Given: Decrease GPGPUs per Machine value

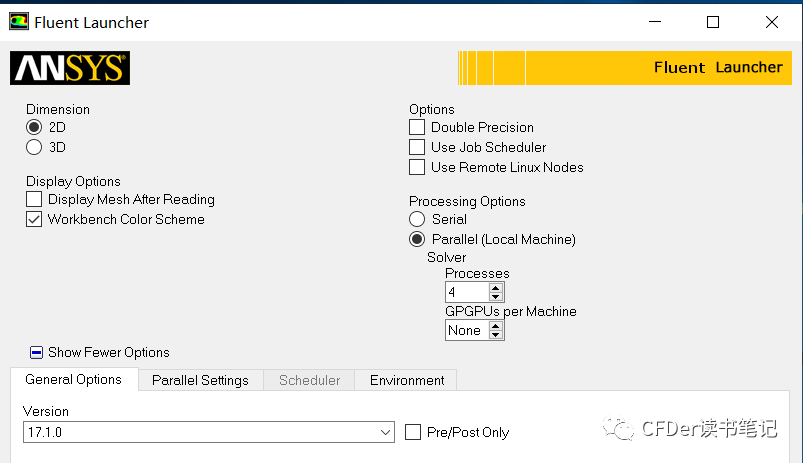Looking at the screenshot, I should point(495,334).
